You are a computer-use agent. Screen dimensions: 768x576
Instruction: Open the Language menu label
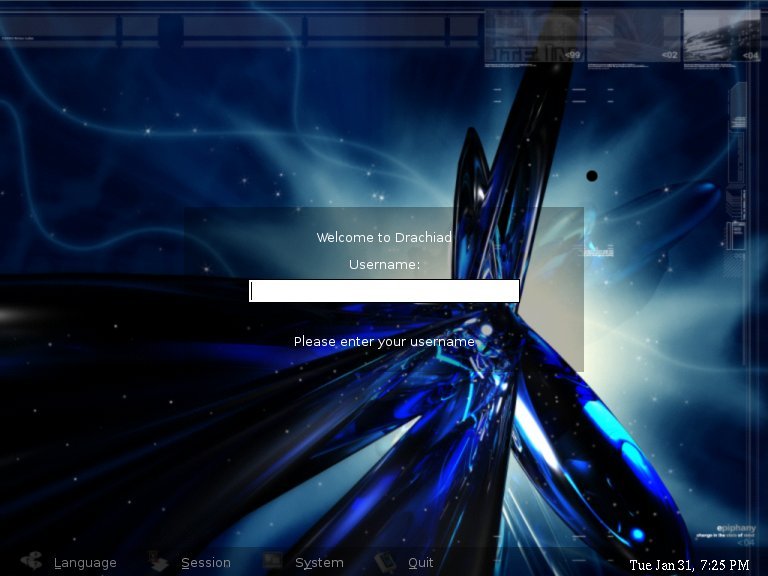[x=85, y=563]
